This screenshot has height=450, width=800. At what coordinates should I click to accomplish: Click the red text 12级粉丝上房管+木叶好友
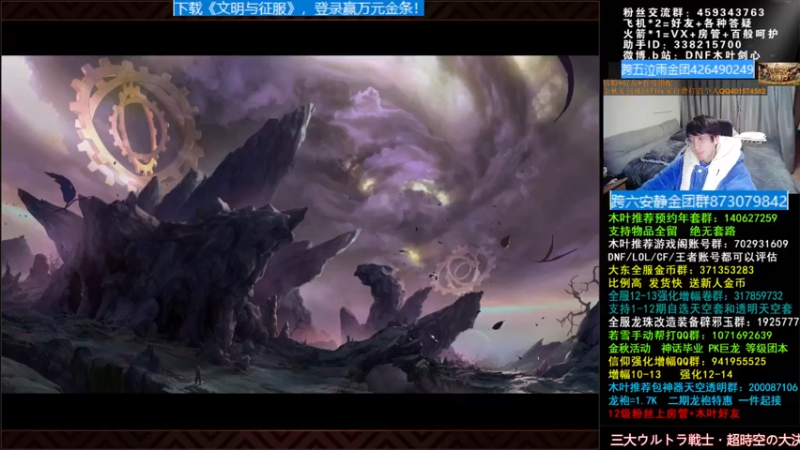(x=674, y=414)
